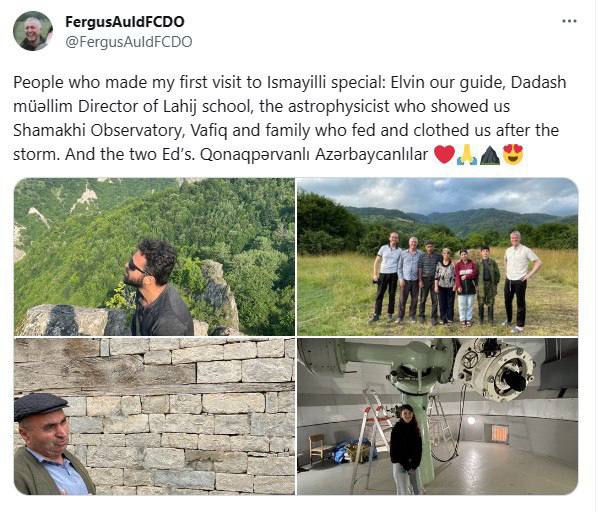Viewport: 600px width, 512px height.
Task: Click the folded hands emoji
Action: 467,155
